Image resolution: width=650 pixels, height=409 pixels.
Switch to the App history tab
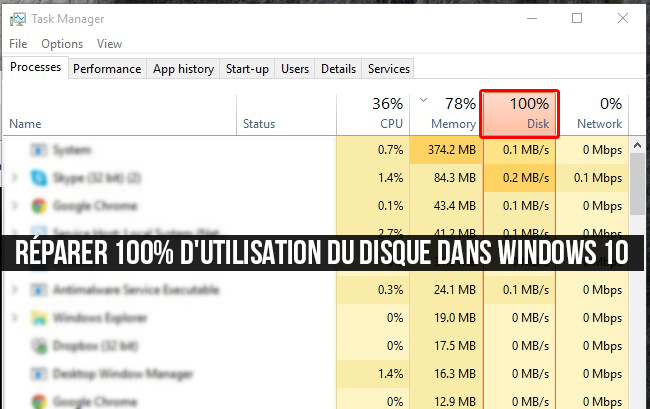tap(183, 69)
